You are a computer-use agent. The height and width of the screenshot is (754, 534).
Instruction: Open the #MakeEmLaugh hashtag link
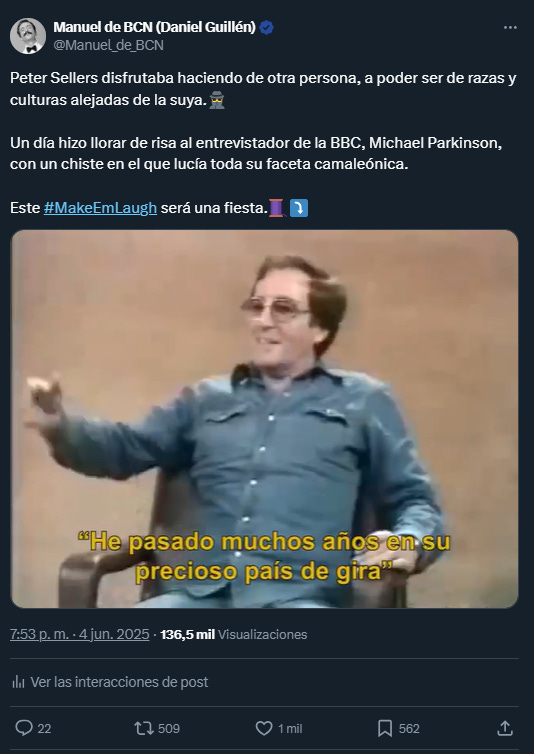[x=100, y=208]
